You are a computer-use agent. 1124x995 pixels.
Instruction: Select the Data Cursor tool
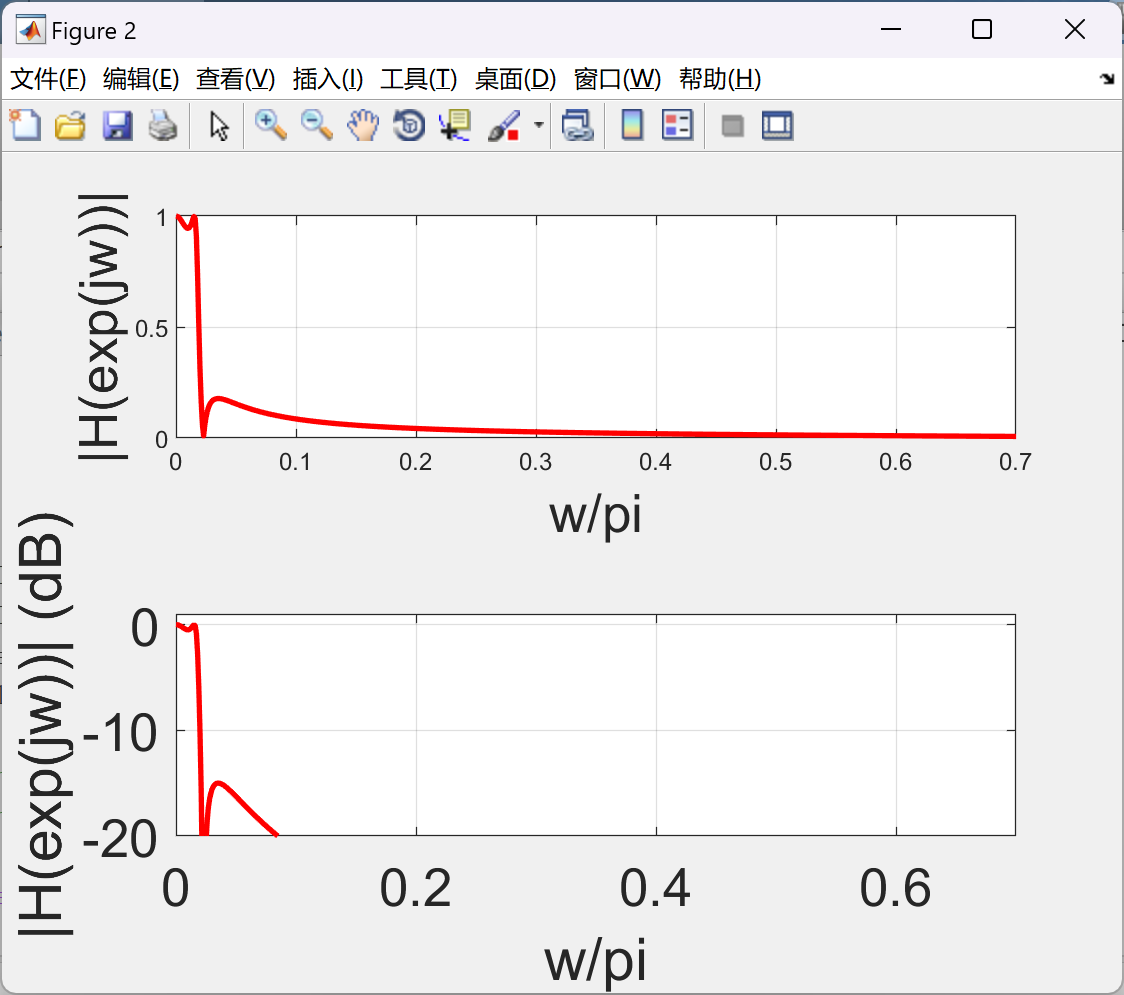[454, 125]
